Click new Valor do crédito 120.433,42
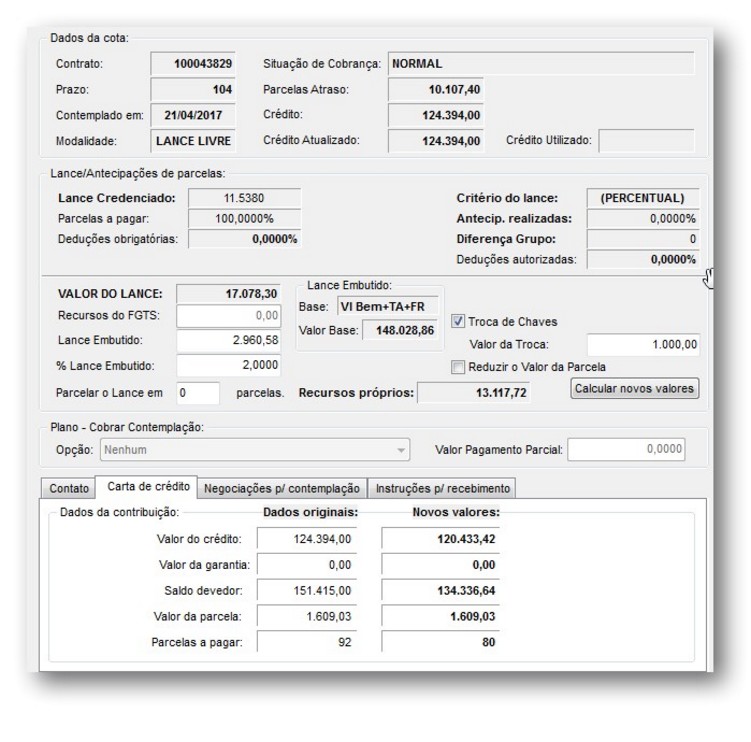The image size is (751, 742). pyautogui.click(x=440, y=539)
